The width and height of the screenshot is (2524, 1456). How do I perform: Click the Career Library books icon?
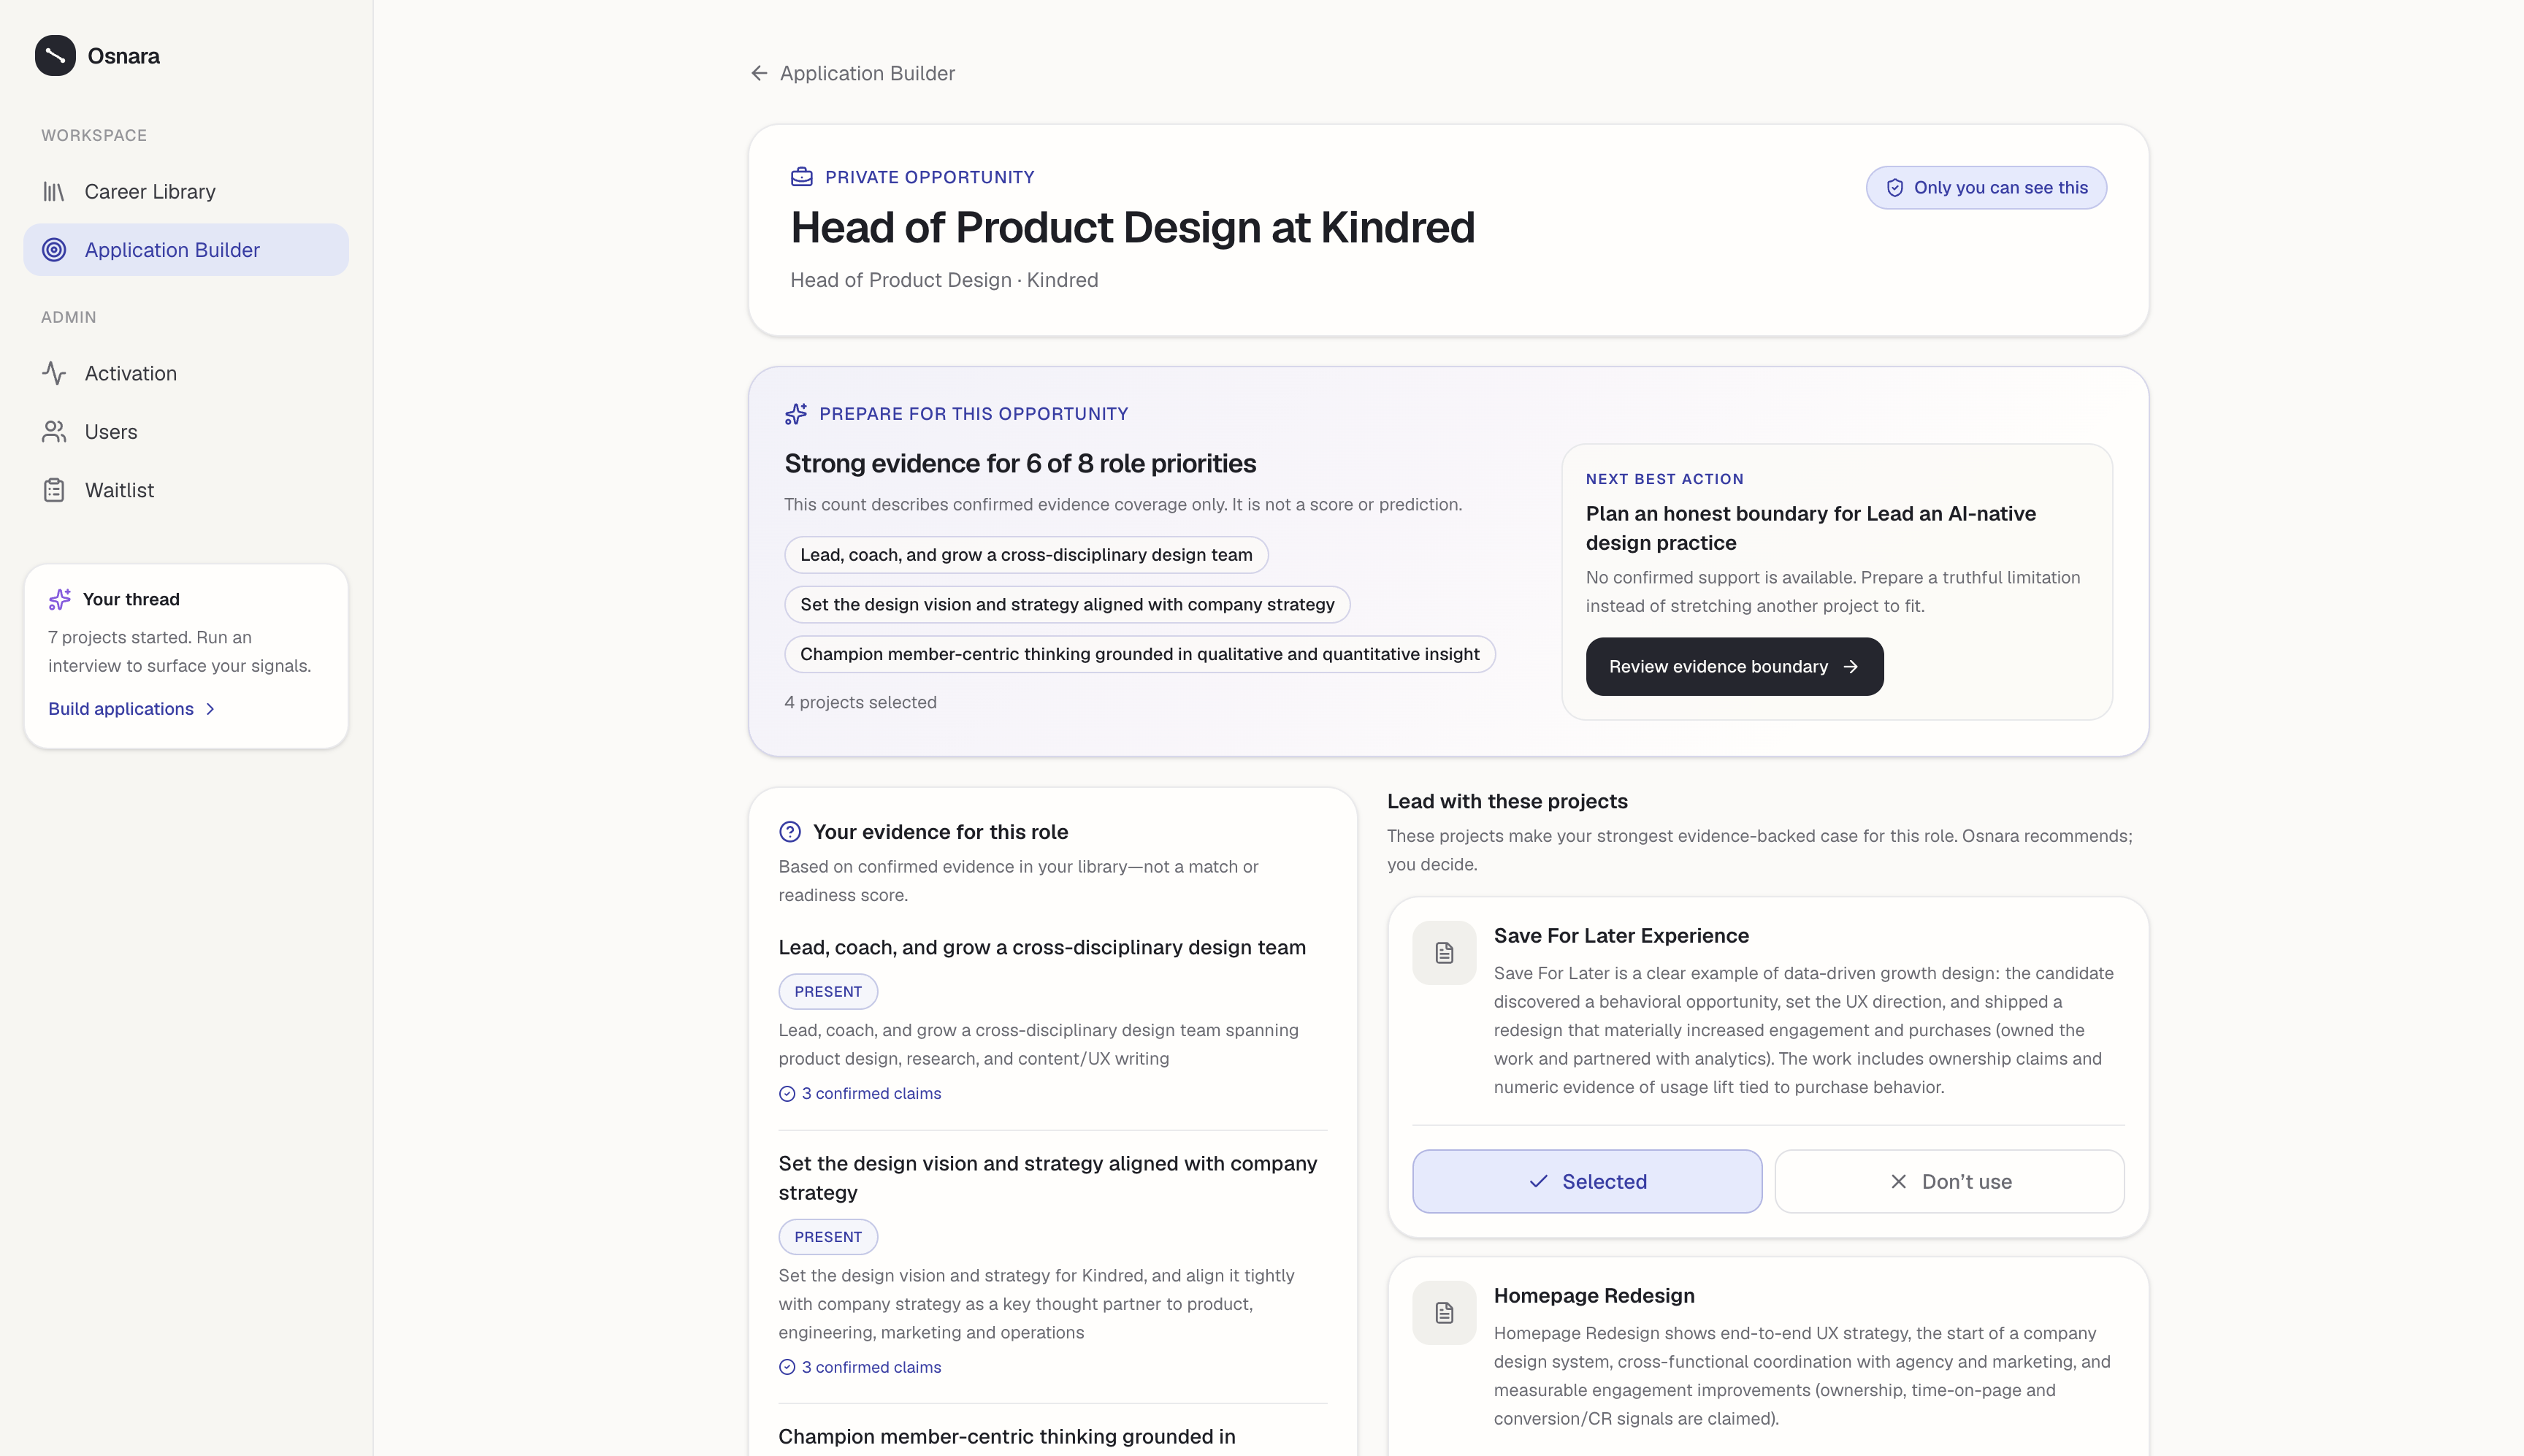coord(54,191)
